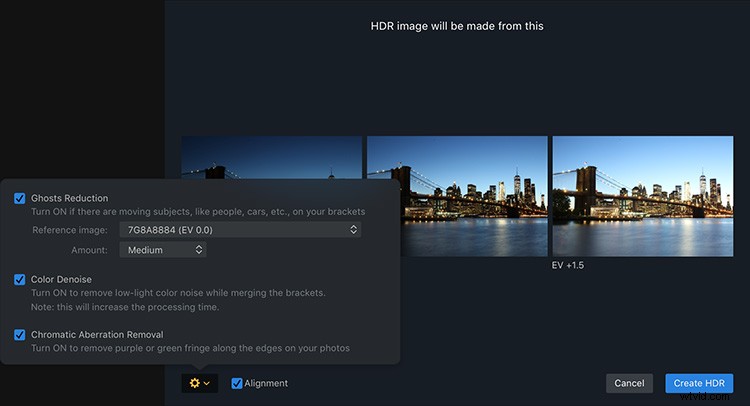Click the 'Color Denoise' label text
Screen dimensions: 750x406
pos(61,279)
